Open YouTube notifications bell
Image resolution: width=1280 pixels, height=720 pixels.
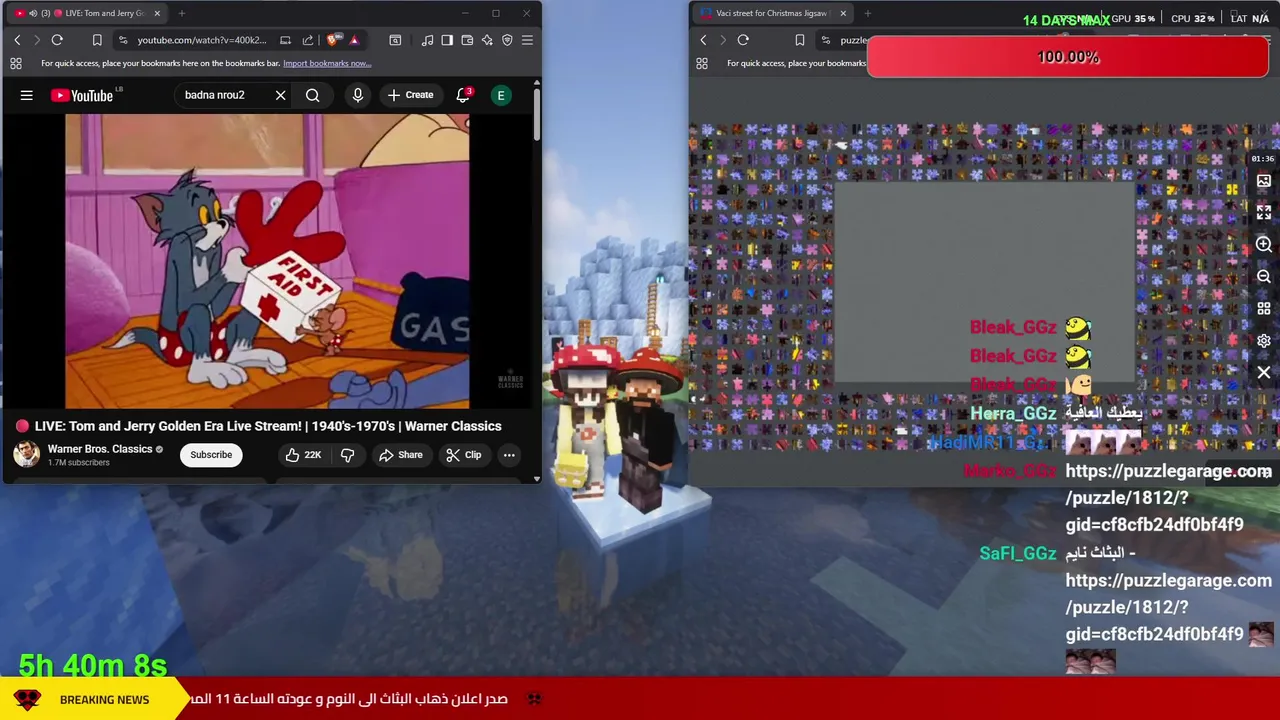coord(463,95)
